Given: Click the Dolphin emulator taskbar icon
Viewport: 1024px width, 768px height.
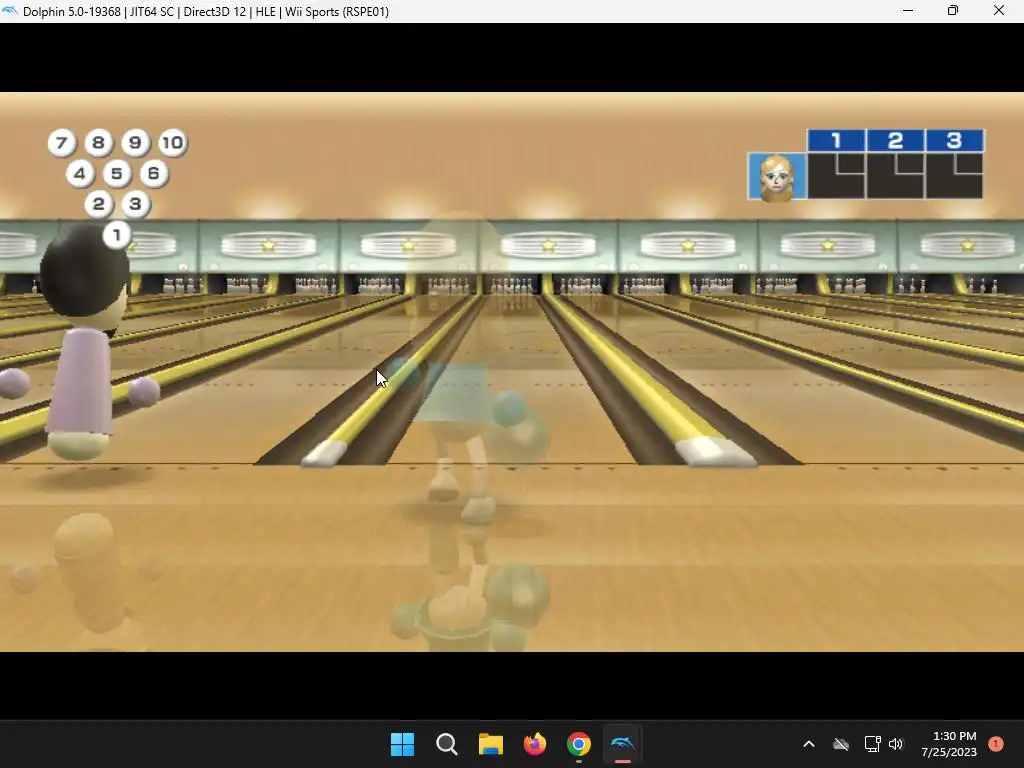Looking at the screenshot, I should (622, 744).
